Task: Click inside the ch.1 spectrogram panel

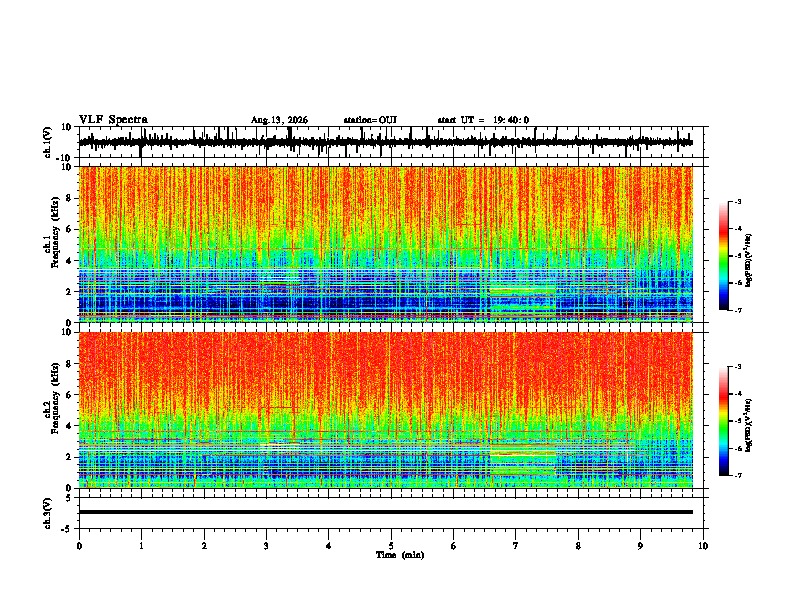Action: (x=386, y=244)
